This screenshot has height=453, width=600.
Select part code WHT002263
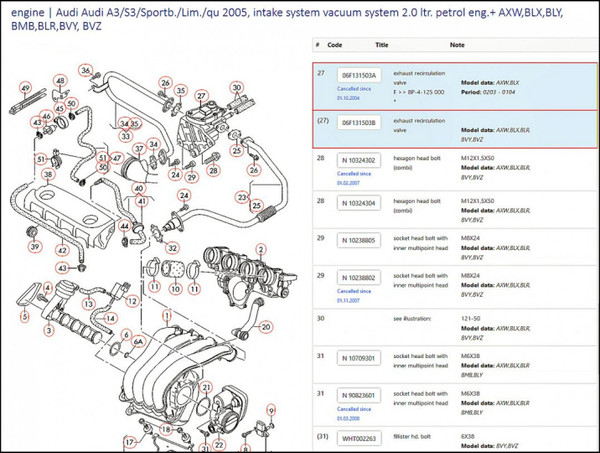point(358,437)
